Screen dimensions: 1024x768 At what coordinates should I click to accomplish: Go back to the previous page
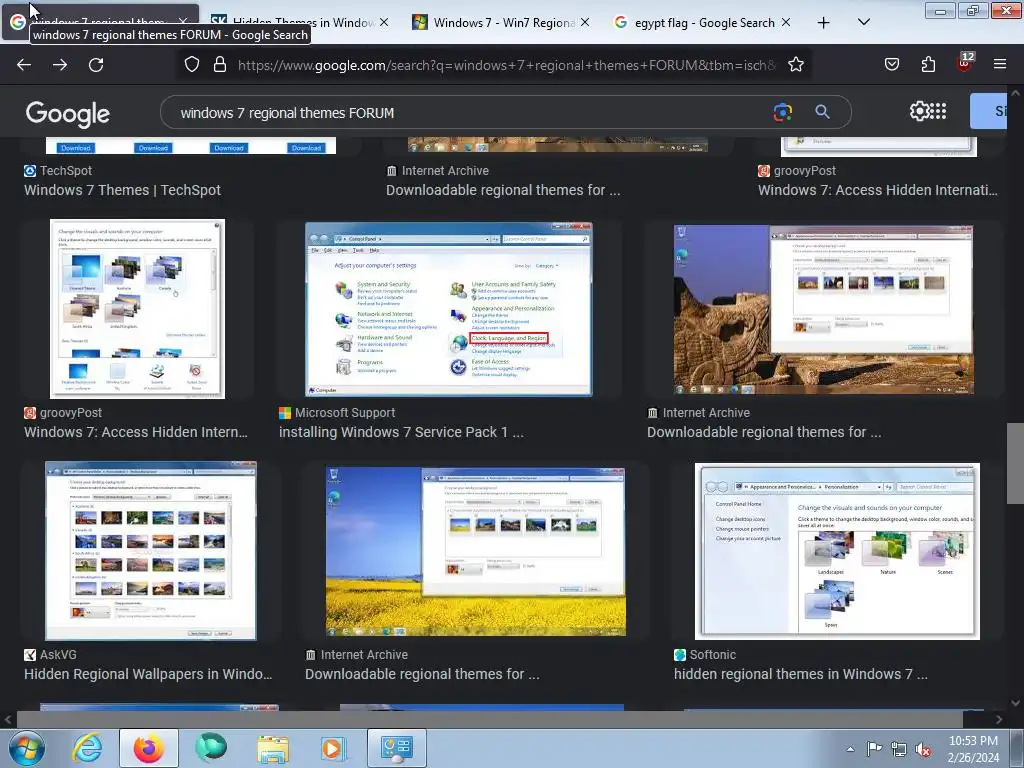(24, 65)
